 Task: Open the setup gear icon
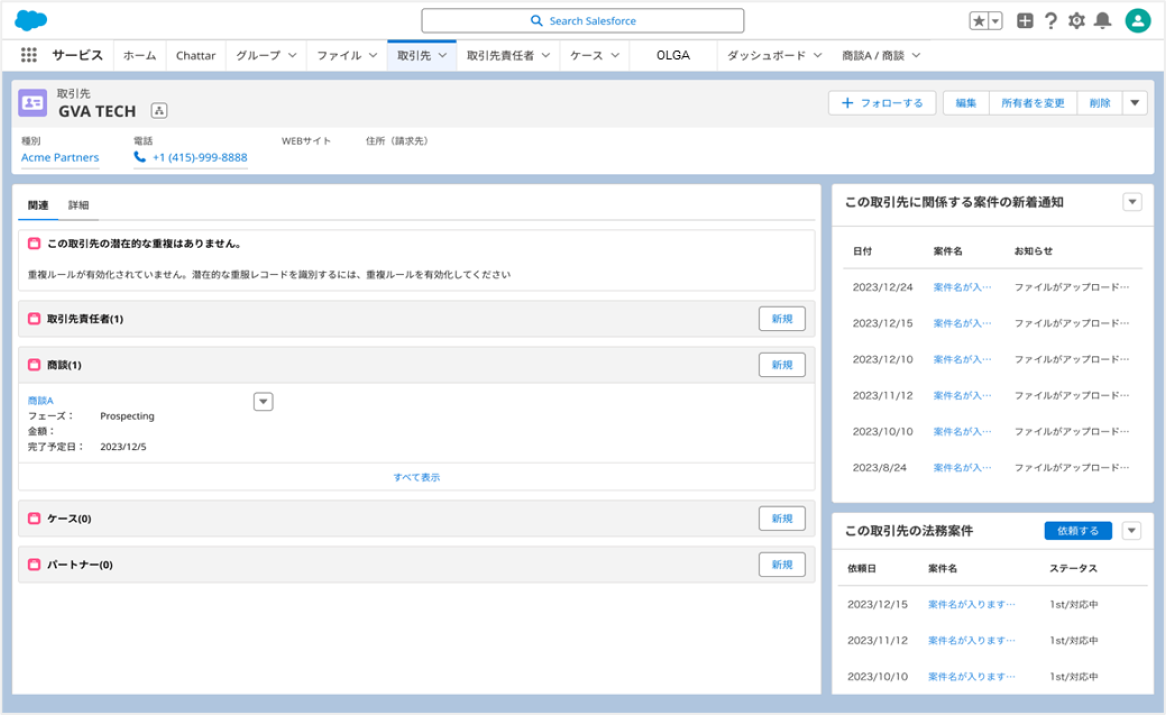[1076, 21]
